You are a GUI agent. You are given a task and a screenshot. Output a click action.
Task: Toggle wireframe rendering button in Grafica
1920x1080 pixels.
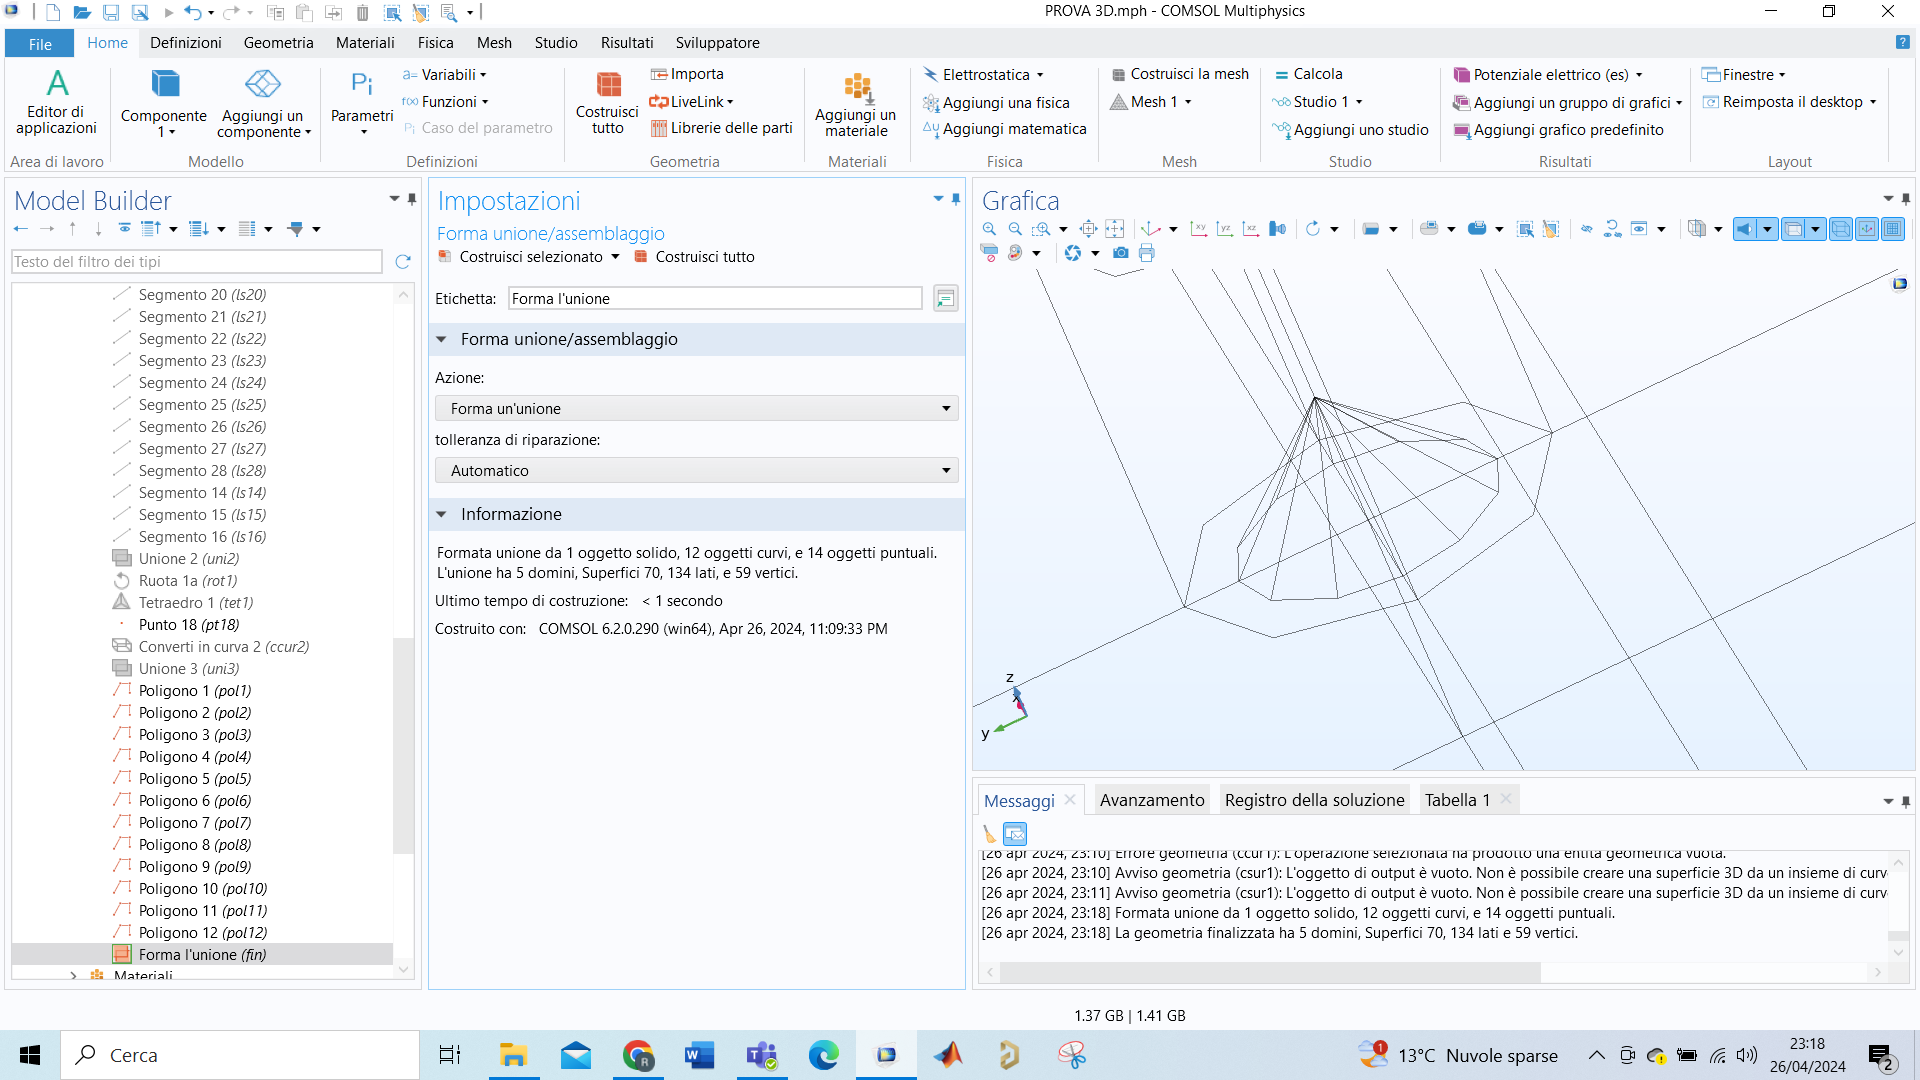[x=1840, y=229]
